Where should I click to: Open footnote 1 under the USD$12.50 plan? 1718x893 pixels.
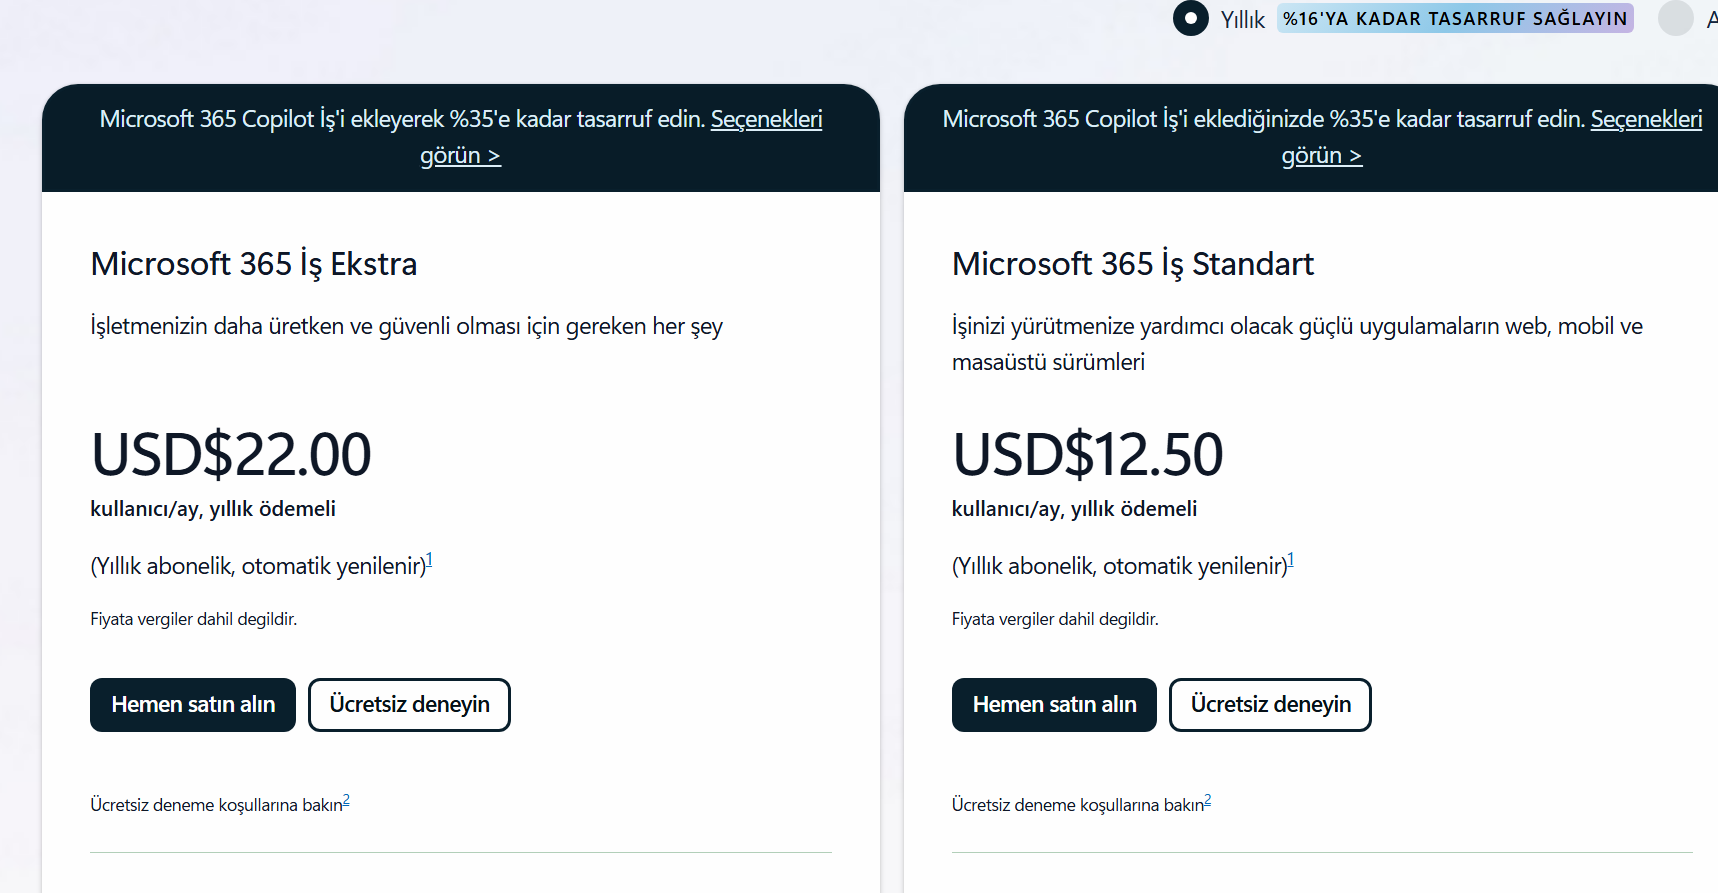tap(1290, 560)
